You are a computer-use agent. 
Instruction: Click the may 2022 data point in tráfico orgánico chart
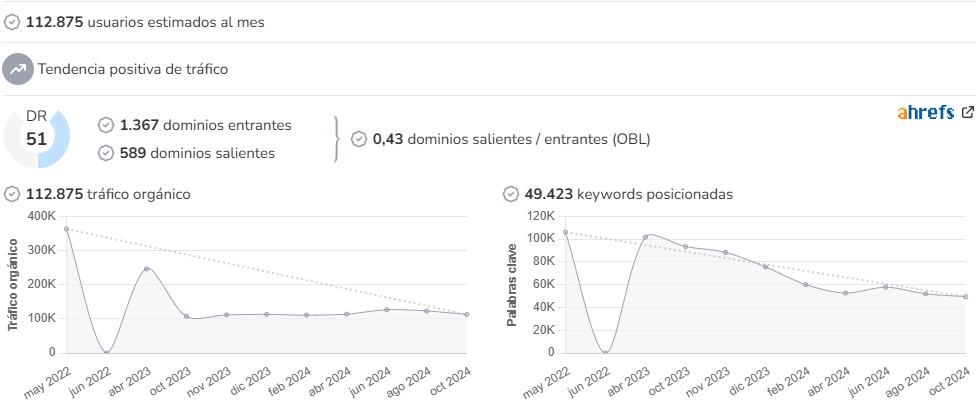pyautogui.click(x=66, y=228)
